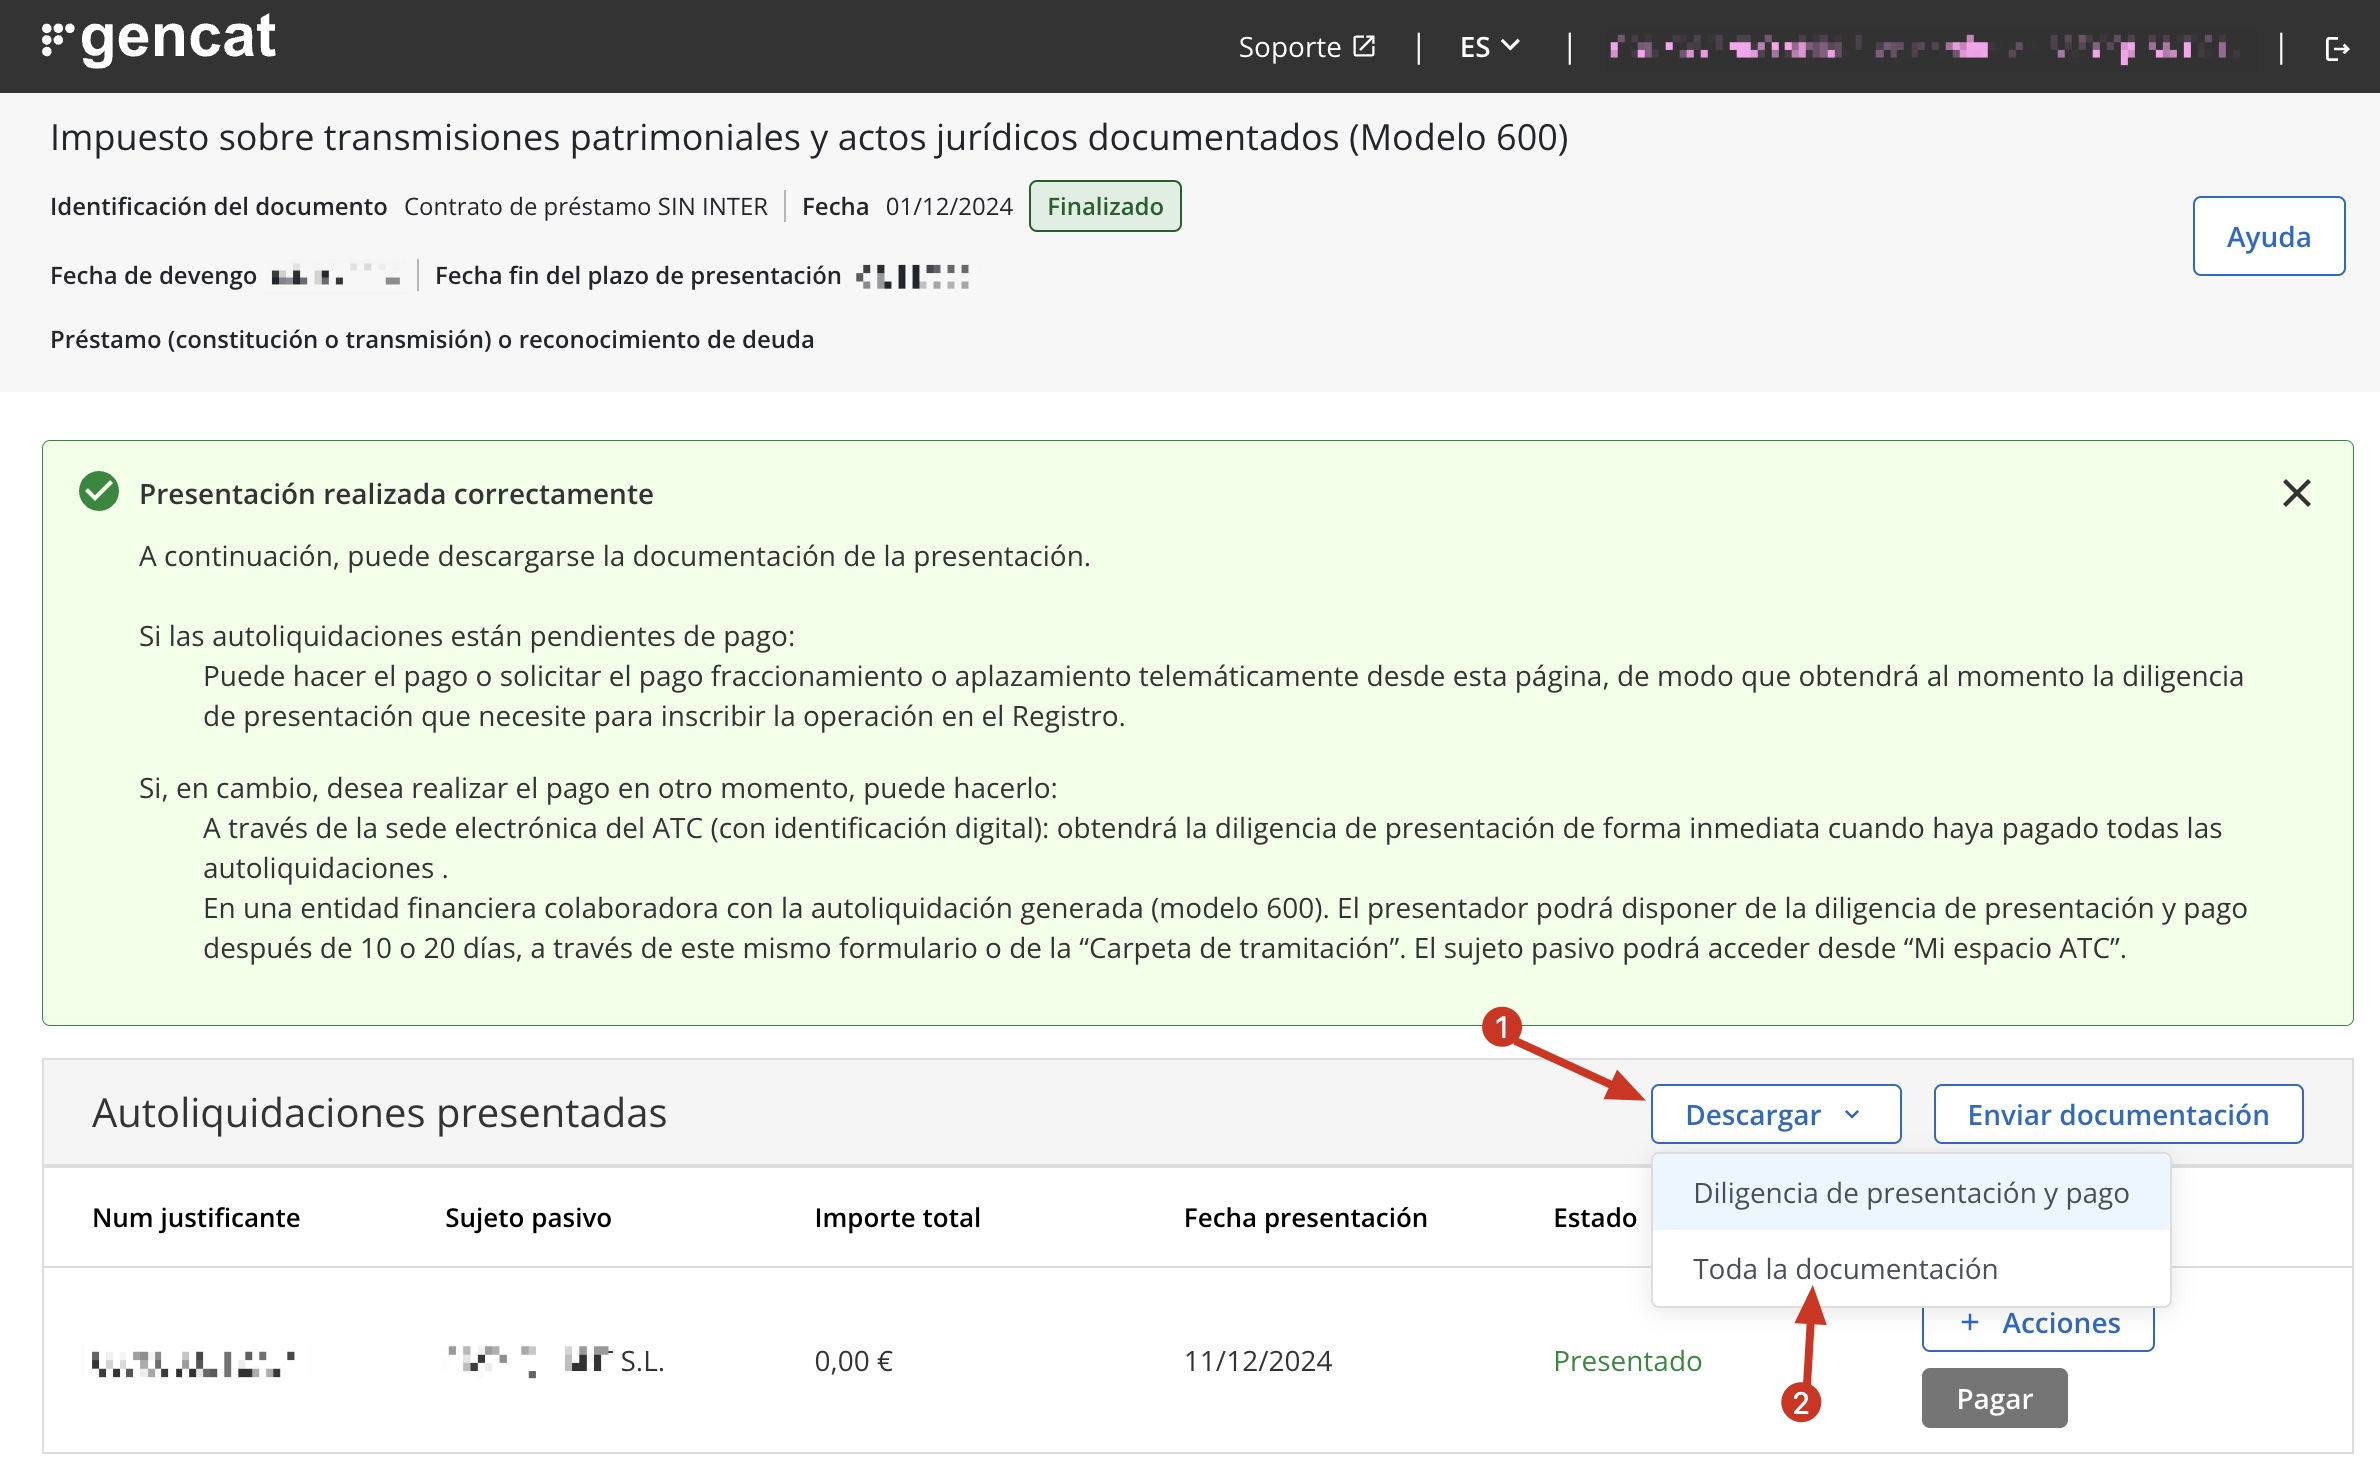Click the Presentado status text
The image size is (2380, 1476).
[x=1627, y=1361]
